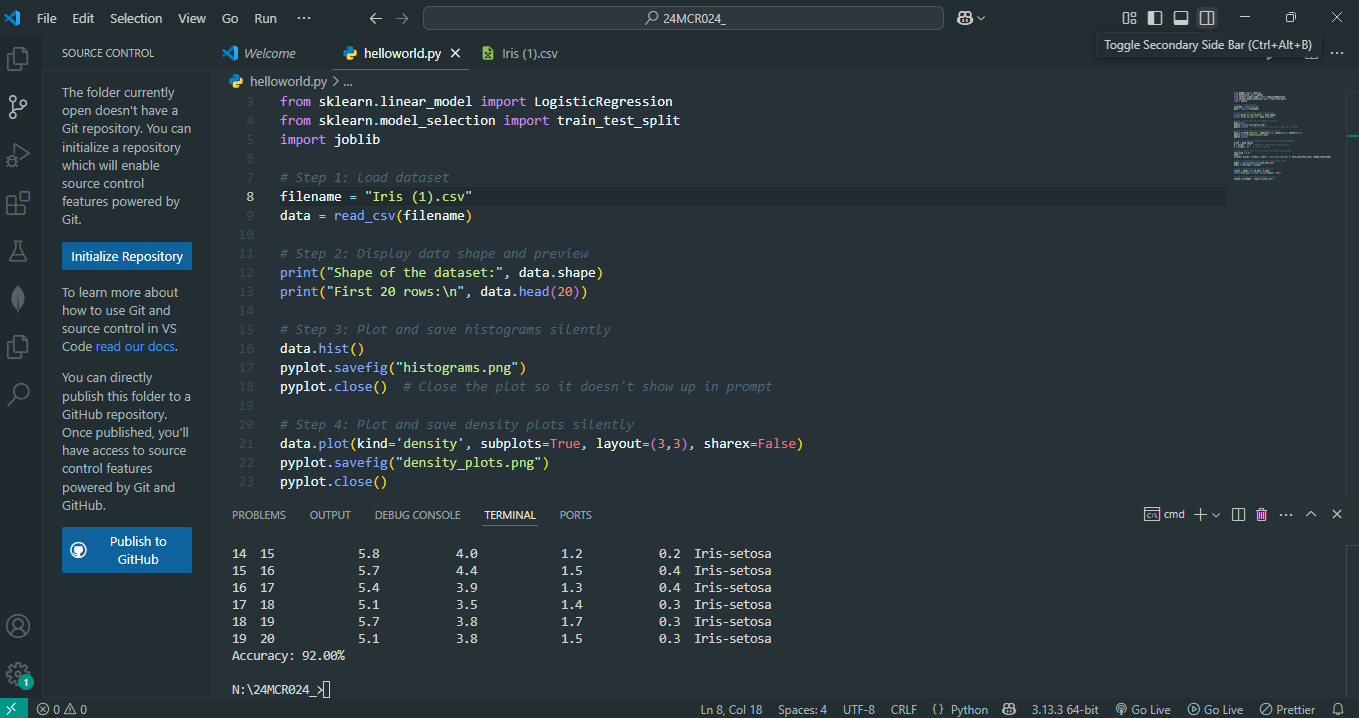
Task: Open the Run menu
Action: click(x=265, y=18)
